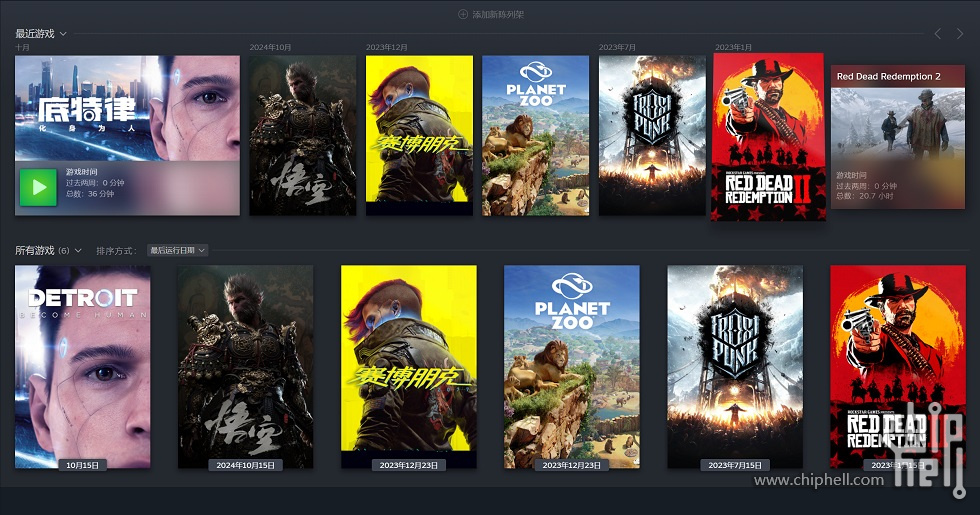Screen dimensions: 980x515
Task: Go to the previous page of recent games
Action: pos(938,34)
